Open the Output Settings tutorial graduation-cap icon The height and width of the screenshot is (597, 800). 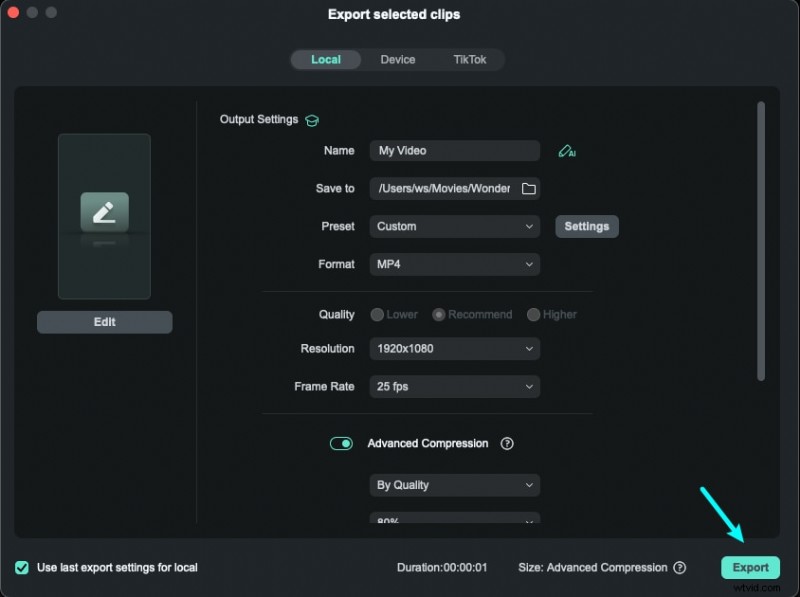311,119
